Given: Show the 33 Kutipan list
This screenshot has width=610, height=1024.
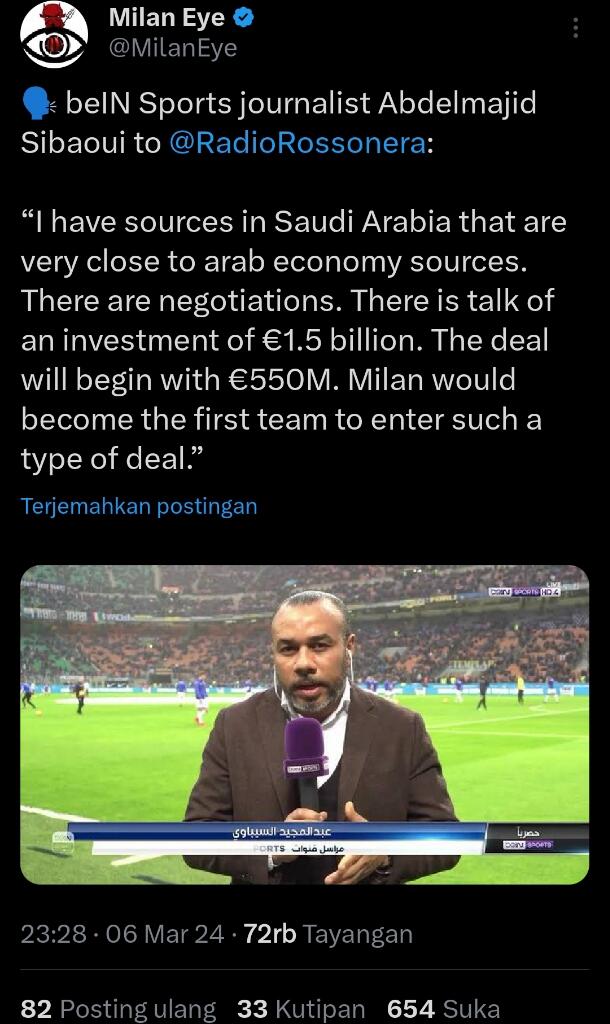Looking at the screenshot, I should (x=301, y=1008).
